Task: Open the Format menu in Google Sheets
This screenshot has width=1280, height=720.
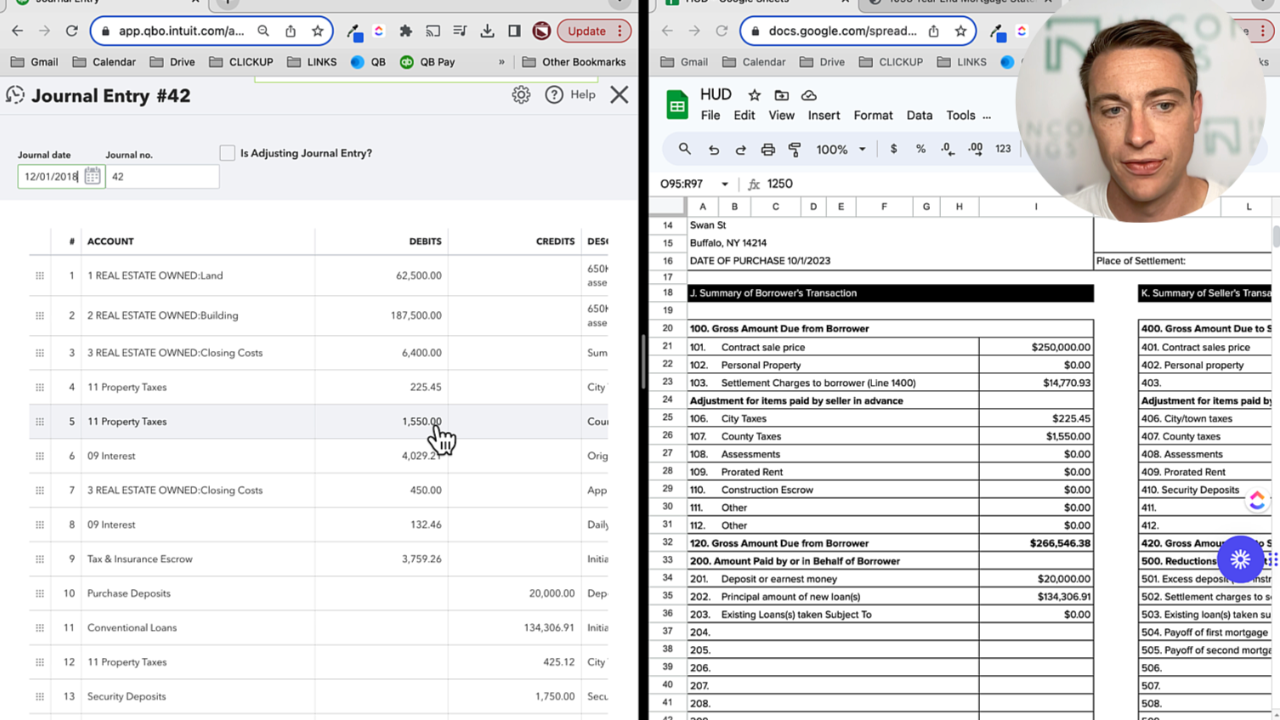Action: point(872,115)
